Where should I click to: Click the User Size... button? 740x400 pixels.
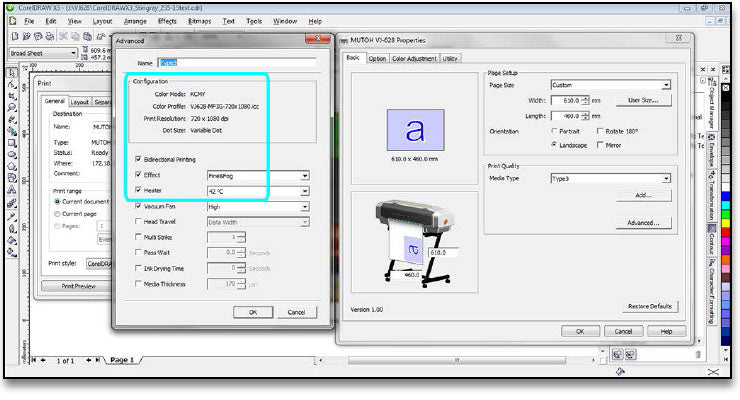pos(643,100)
